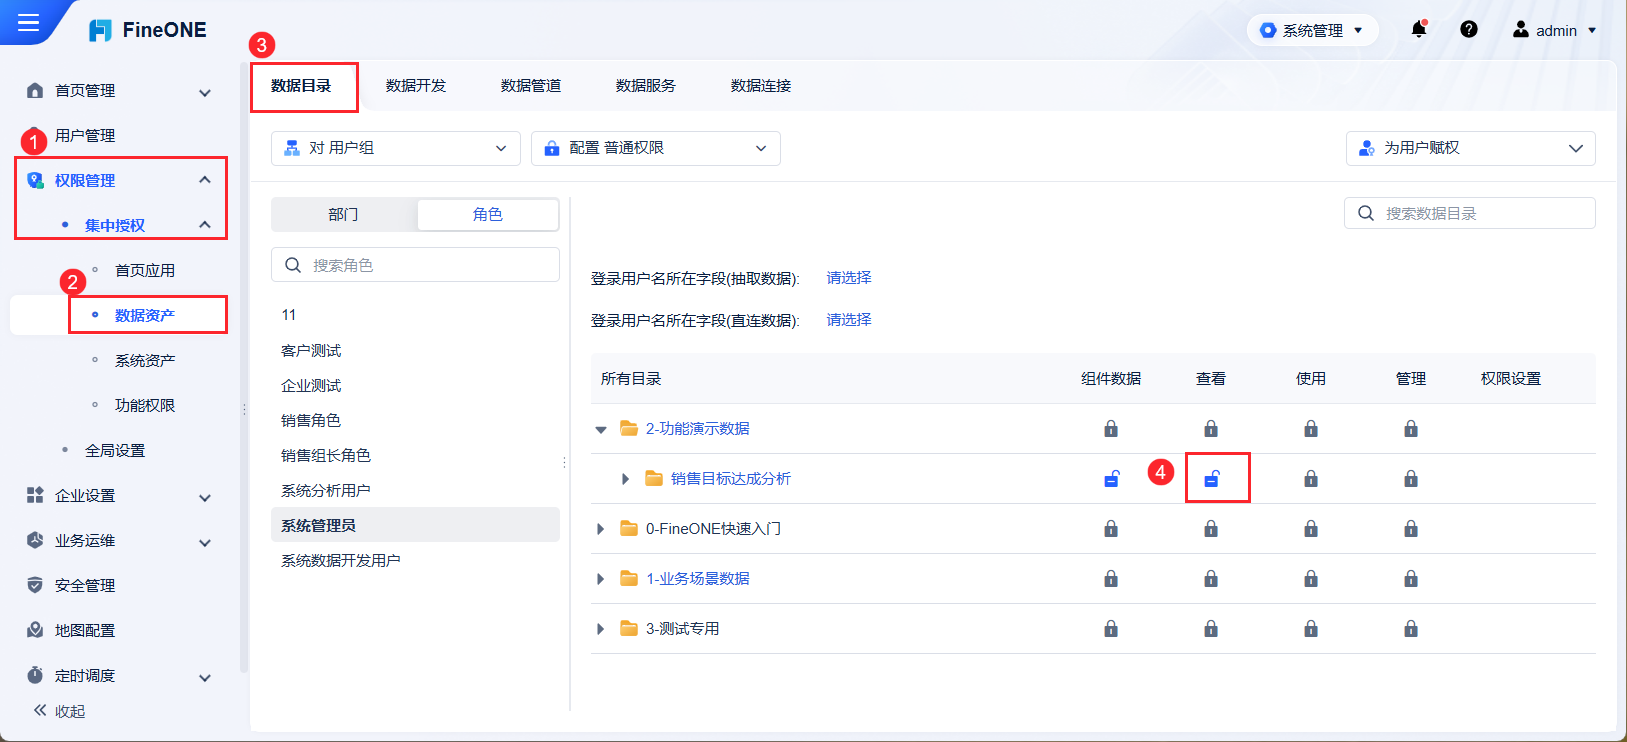The width and height of the screenshot is (1627, 742).
Task: Toggle 查看 lock for 销售目标达成分析
Action: 1211,479
